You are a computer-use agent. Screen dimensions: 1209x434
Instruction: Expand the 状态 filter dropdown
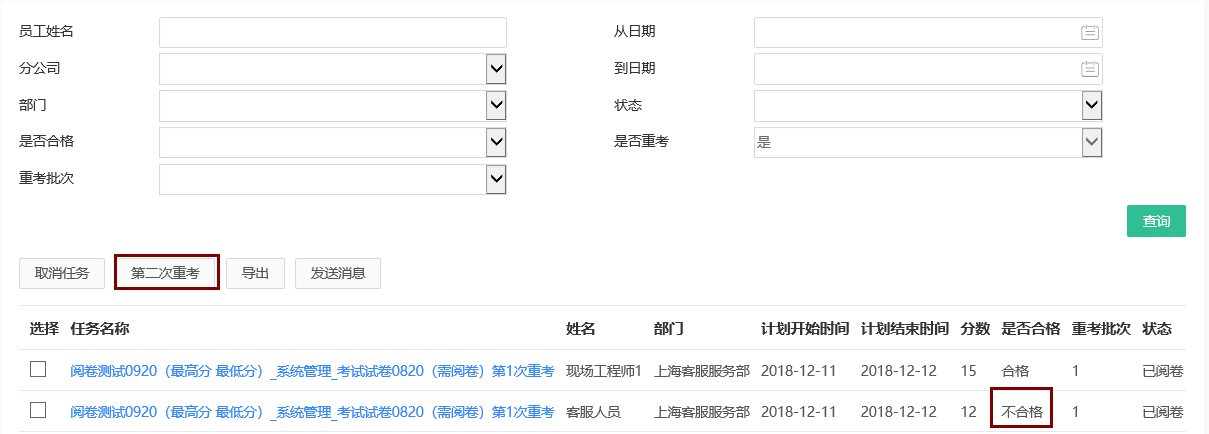1092,106
